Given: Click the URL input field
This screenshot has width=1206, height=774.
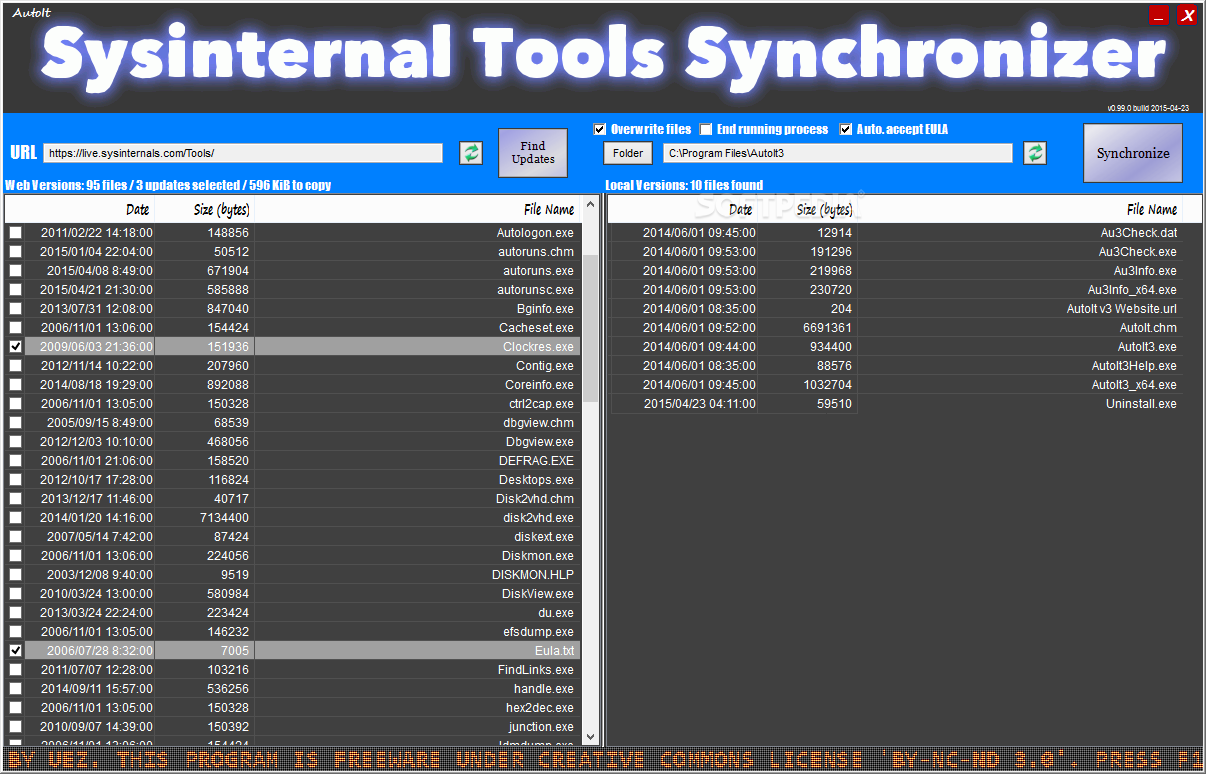Looking at the screenshot, I should click(x=243, y=153).
